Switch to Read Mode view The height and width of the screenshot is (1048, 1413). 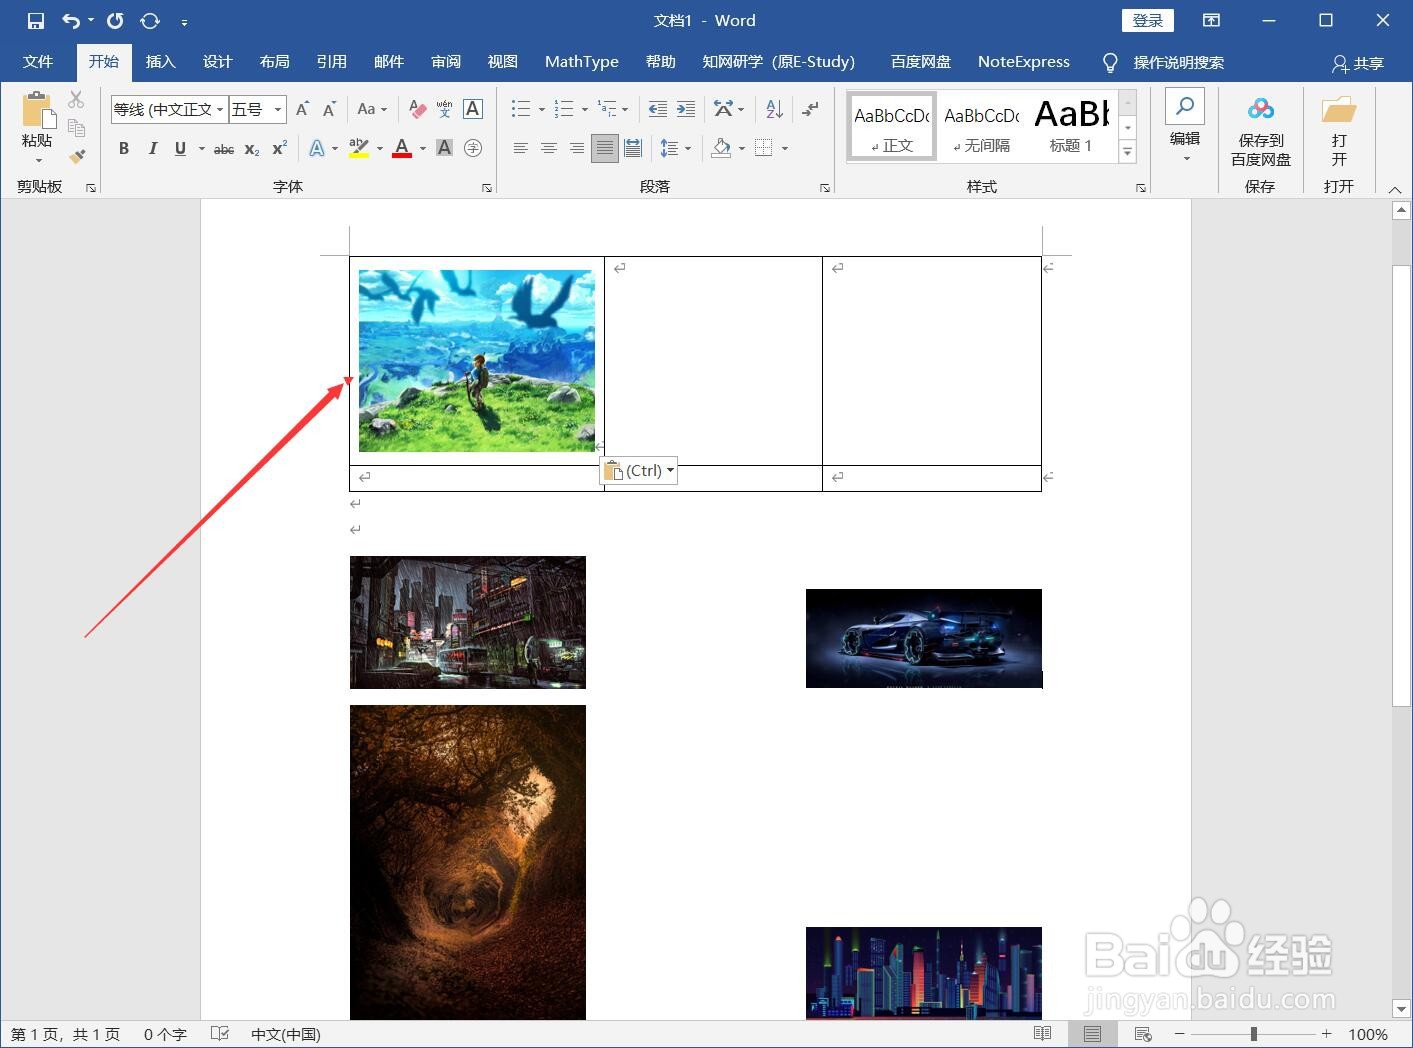pos(1042,1034)
